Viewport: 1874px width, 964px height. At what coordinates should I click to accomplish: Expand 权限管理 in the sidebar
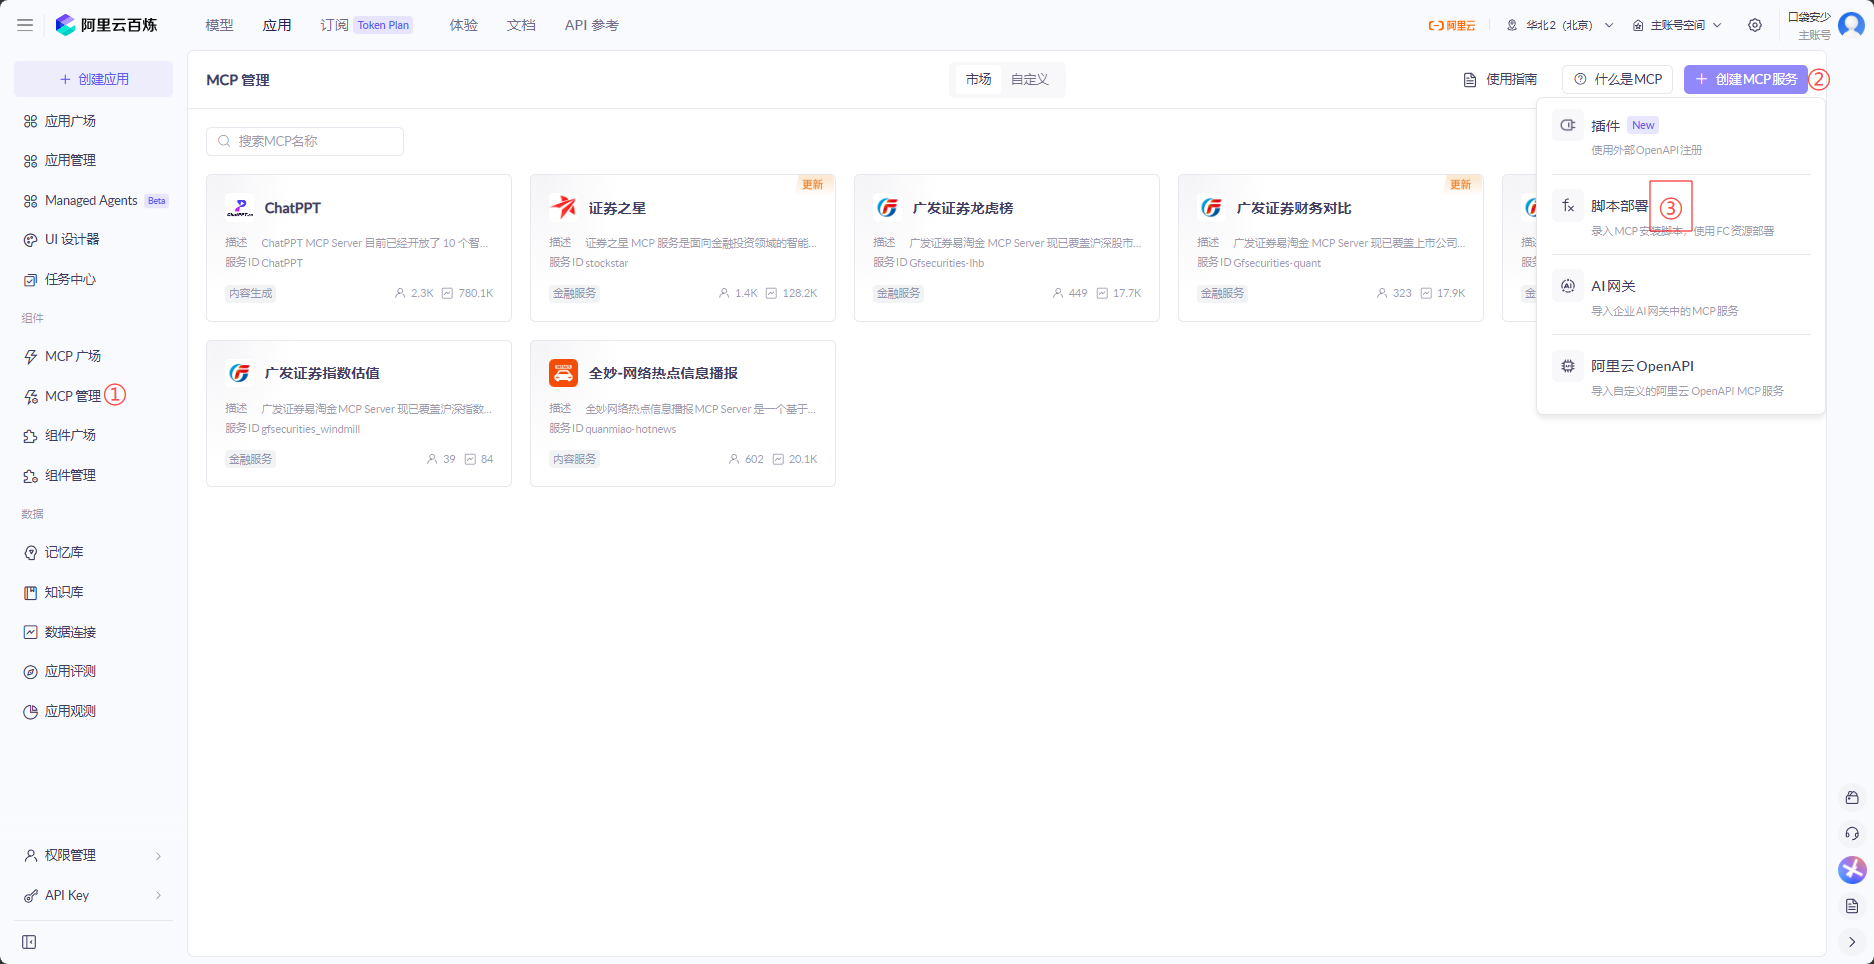coord(93,856)
